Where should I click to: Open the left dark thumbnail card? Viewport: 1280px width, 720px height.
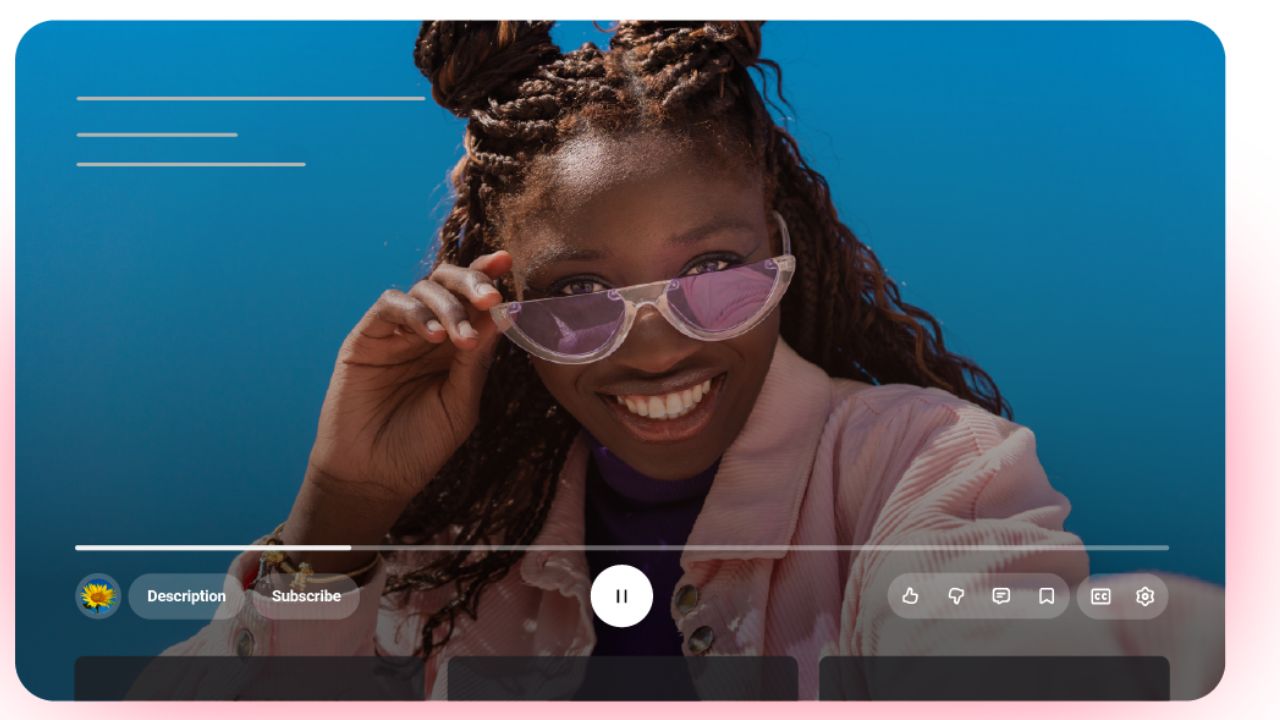click(x=249, y=678)
